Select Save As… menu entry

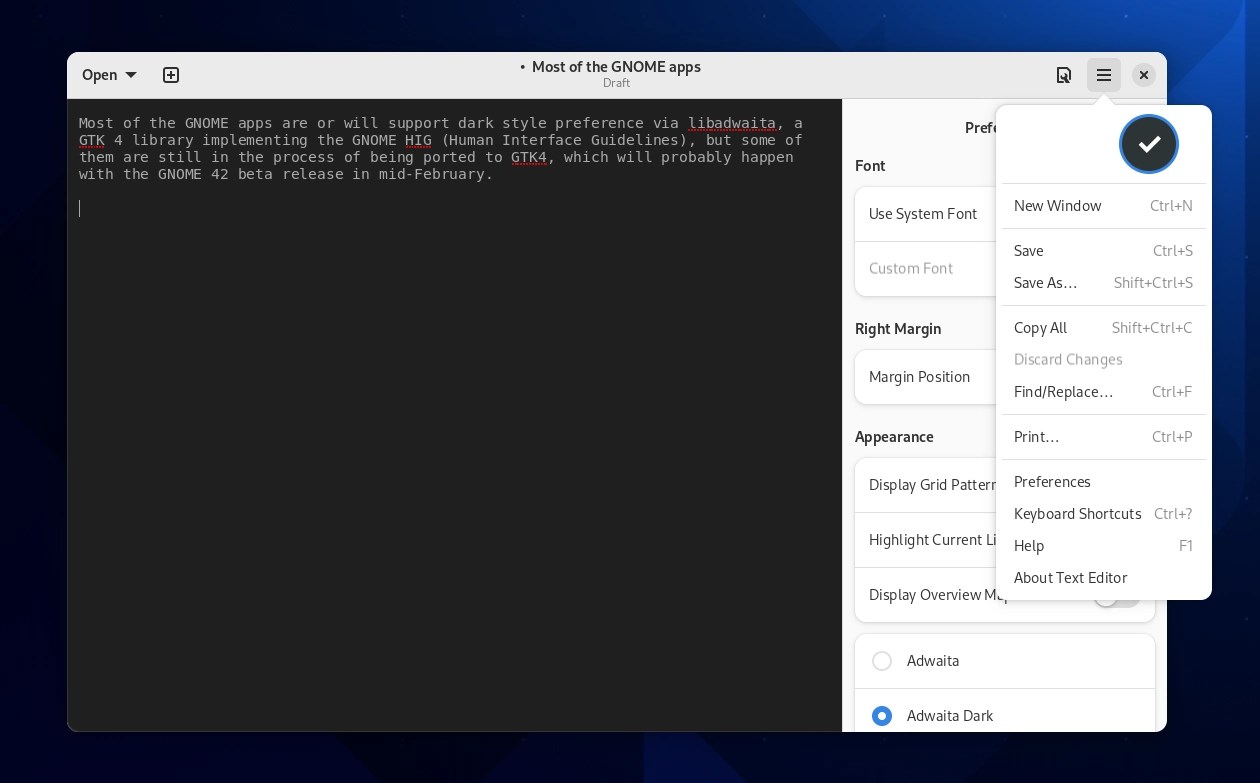click(1104, 283)
